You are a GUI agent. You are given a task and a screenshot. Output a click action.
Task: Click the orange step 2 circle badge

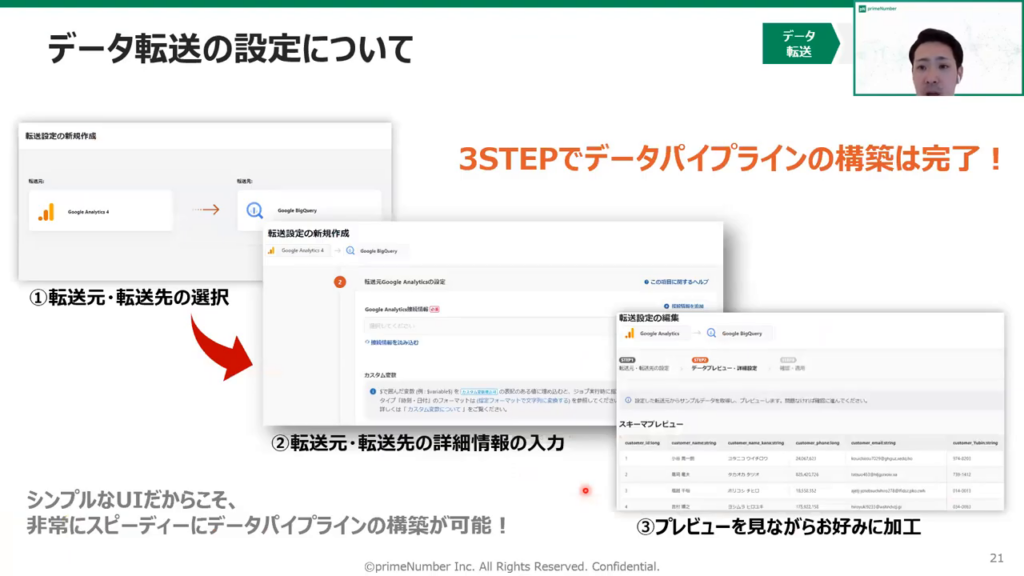[x=339, y=282]
